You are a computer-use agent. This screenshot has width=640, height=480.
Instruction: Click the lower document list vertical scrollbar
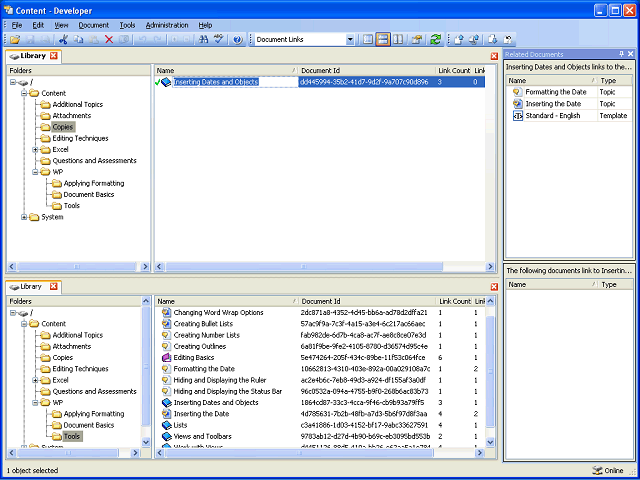[490, 371]
